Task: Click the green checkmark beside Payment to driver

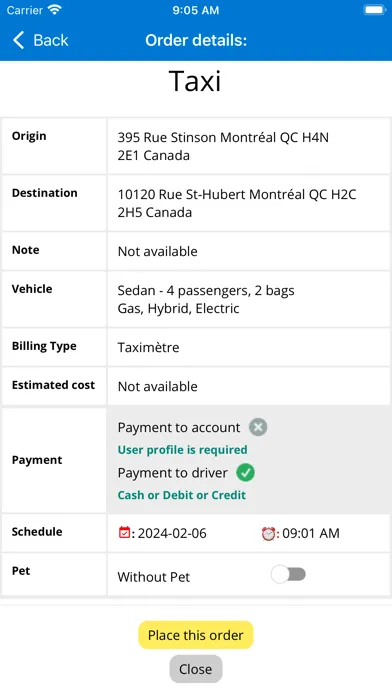Action: 245,473
